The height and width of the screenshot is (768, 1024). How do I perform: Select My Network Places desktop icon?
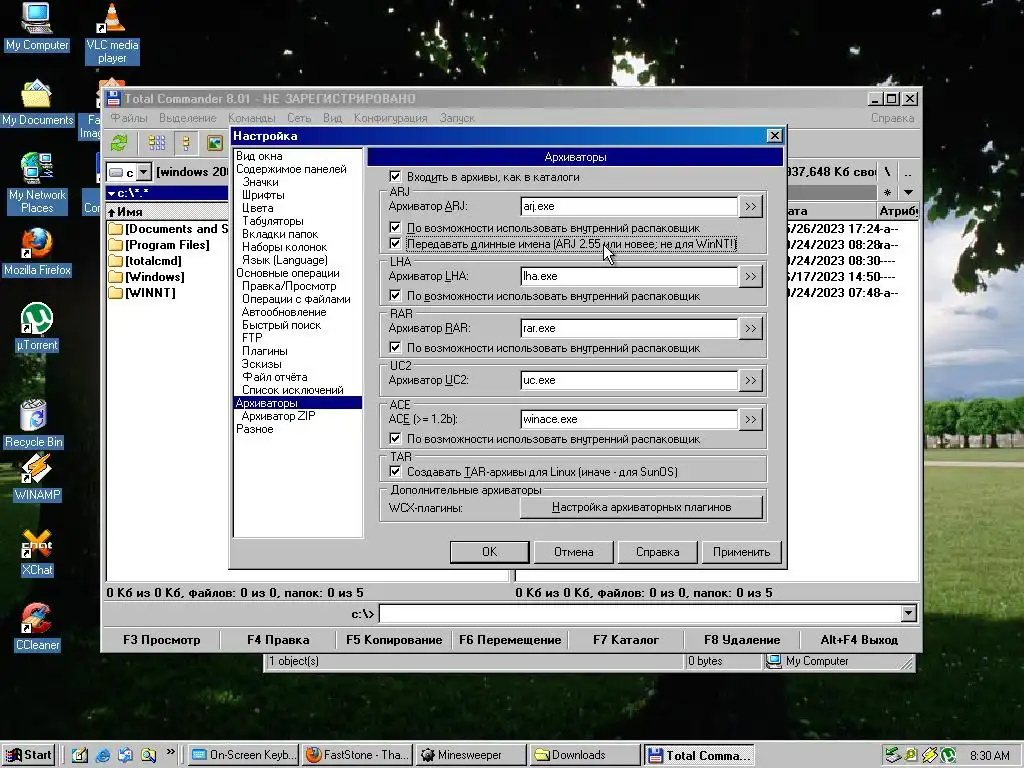pyautogui.click(x=37, y=183)
